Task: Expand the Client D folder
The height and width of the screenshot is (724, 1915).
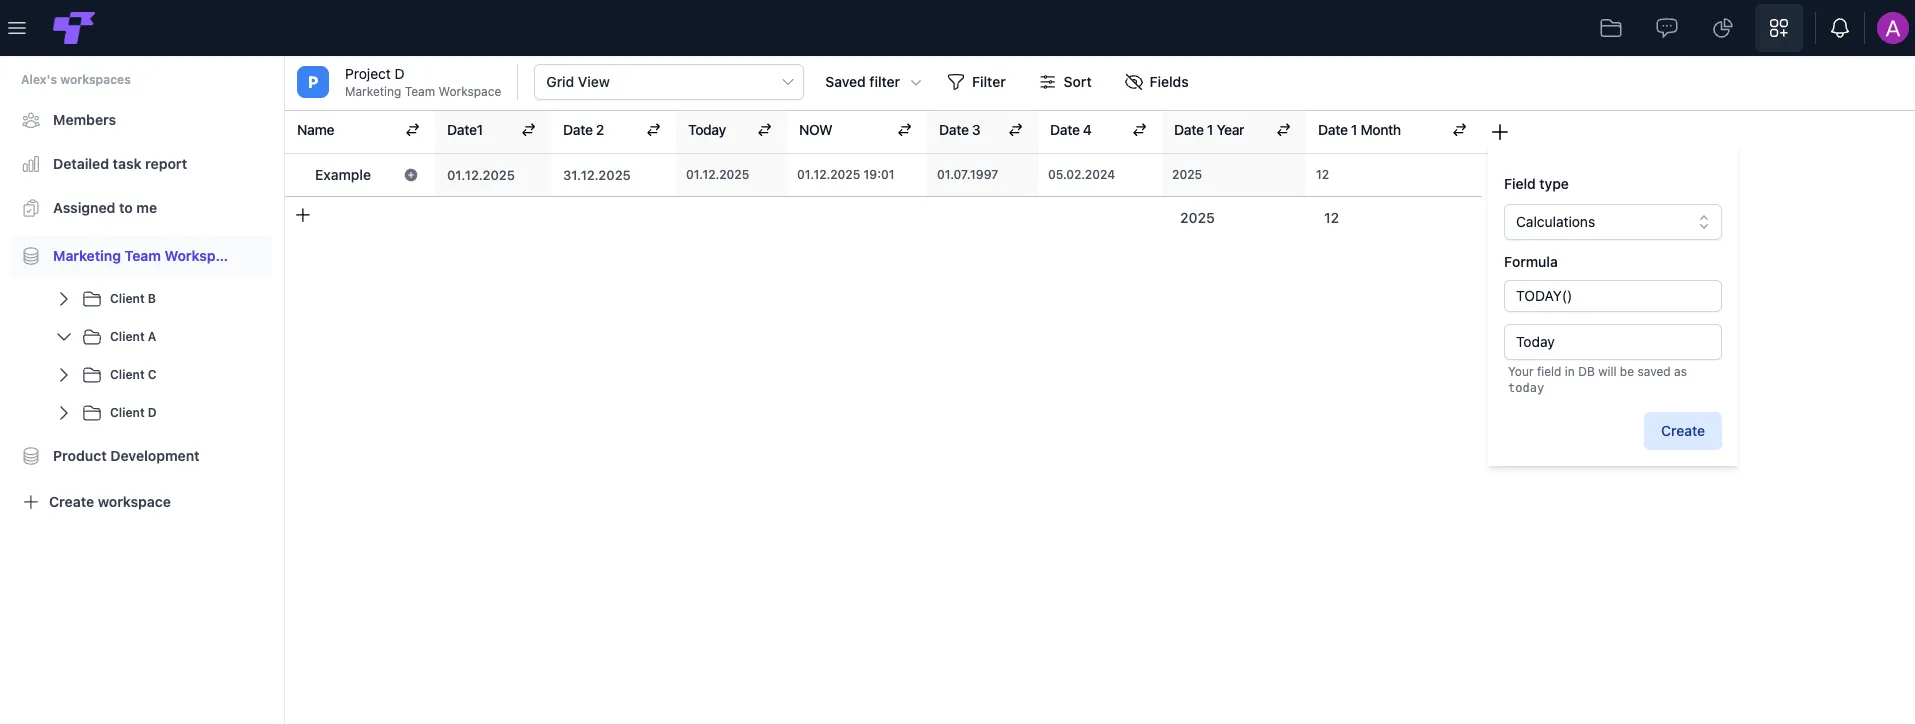Action: (64, 413)
